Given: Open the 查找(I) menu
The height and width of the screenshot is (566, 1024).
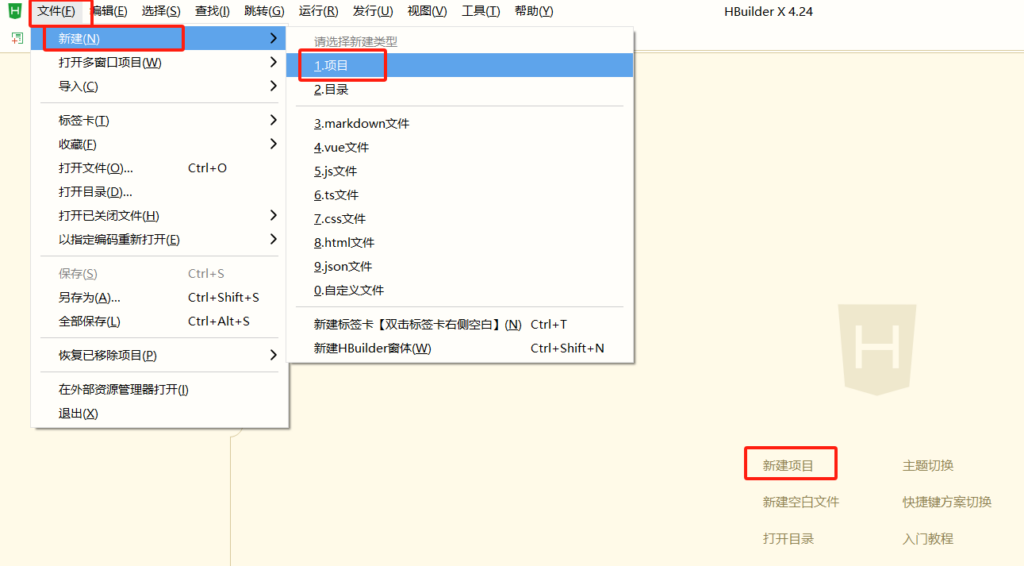Looking at the screenshot, I should click(212, 11).
